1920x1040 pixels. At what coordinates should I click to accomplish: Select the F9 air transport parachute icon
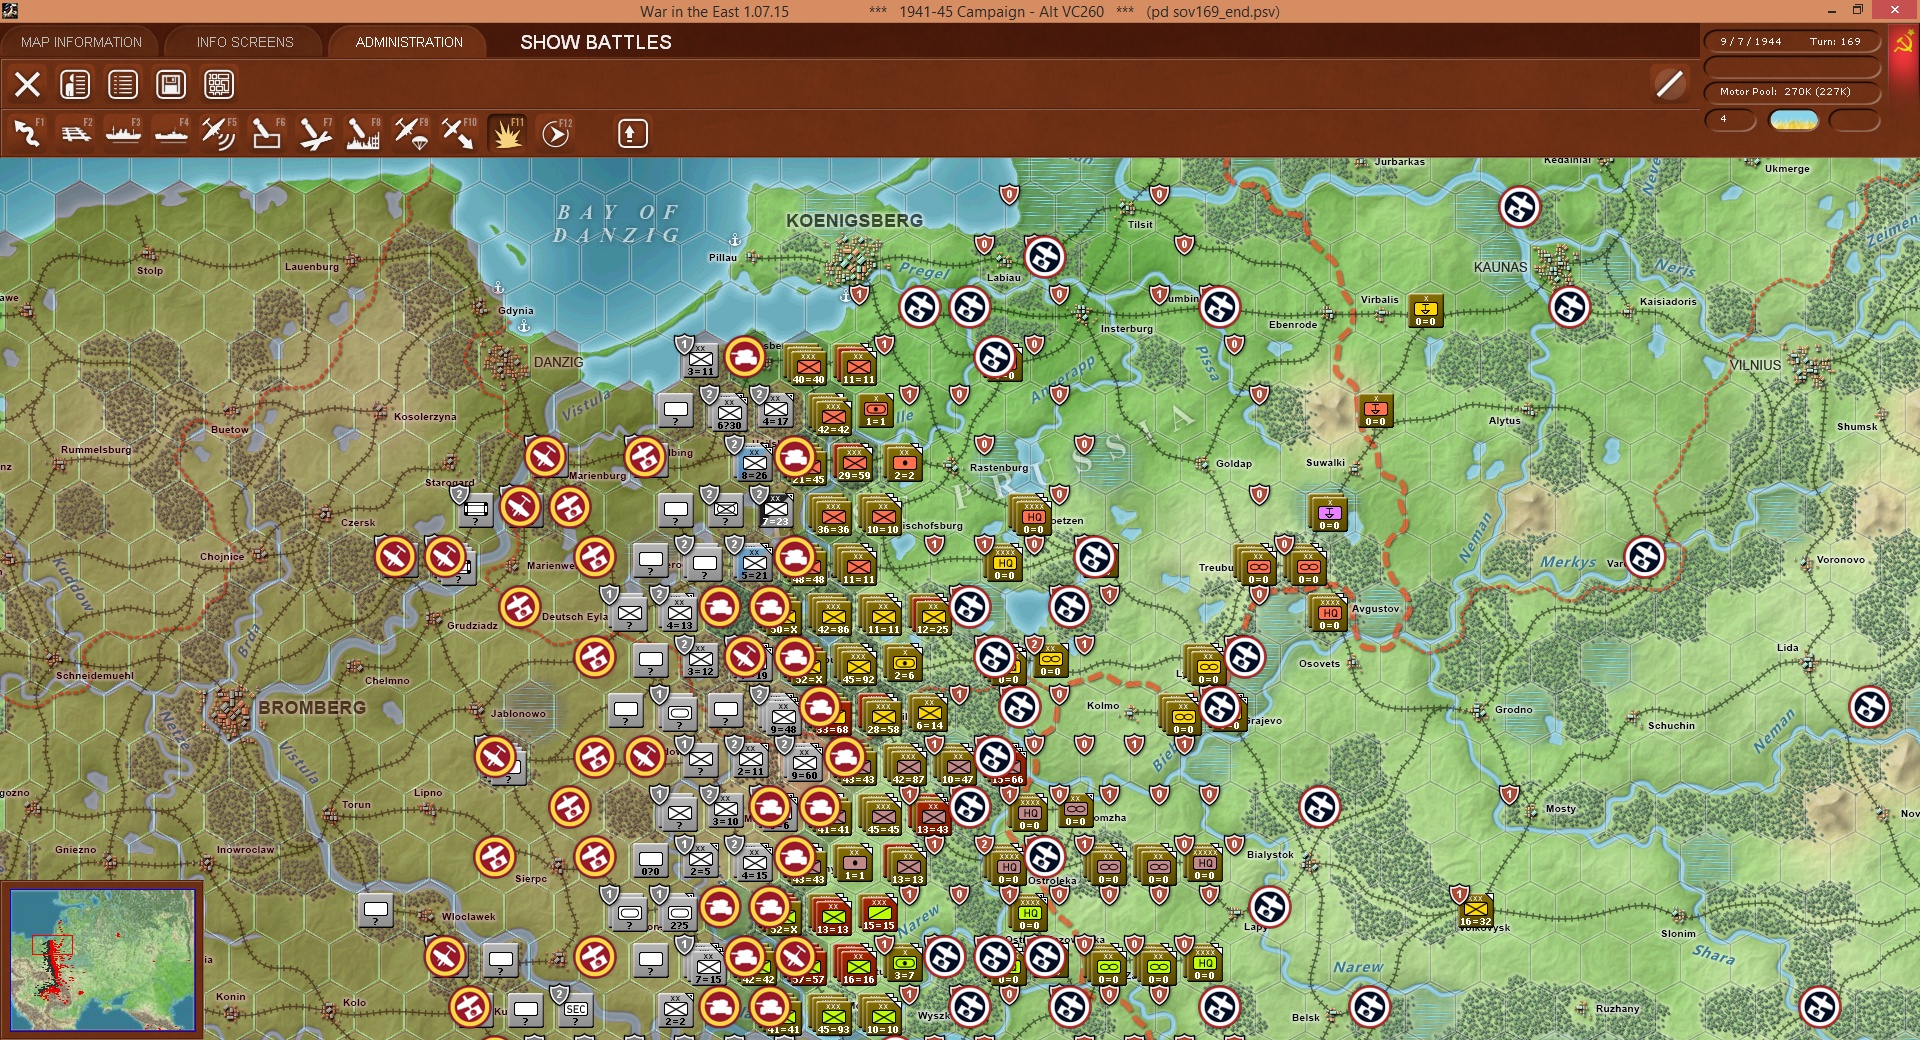point(411,133)
